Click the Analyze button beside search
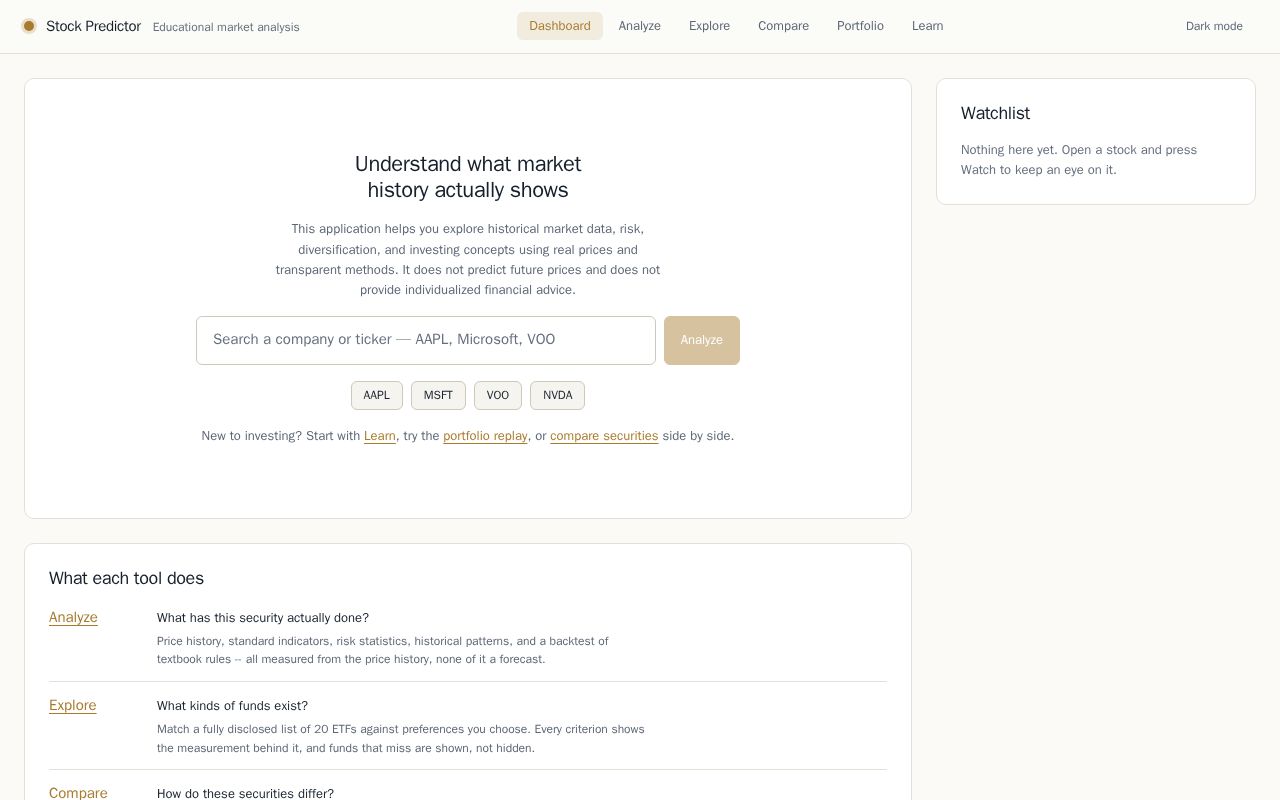This screenshot has width=1280, height=800. click(x=702, y=340)
